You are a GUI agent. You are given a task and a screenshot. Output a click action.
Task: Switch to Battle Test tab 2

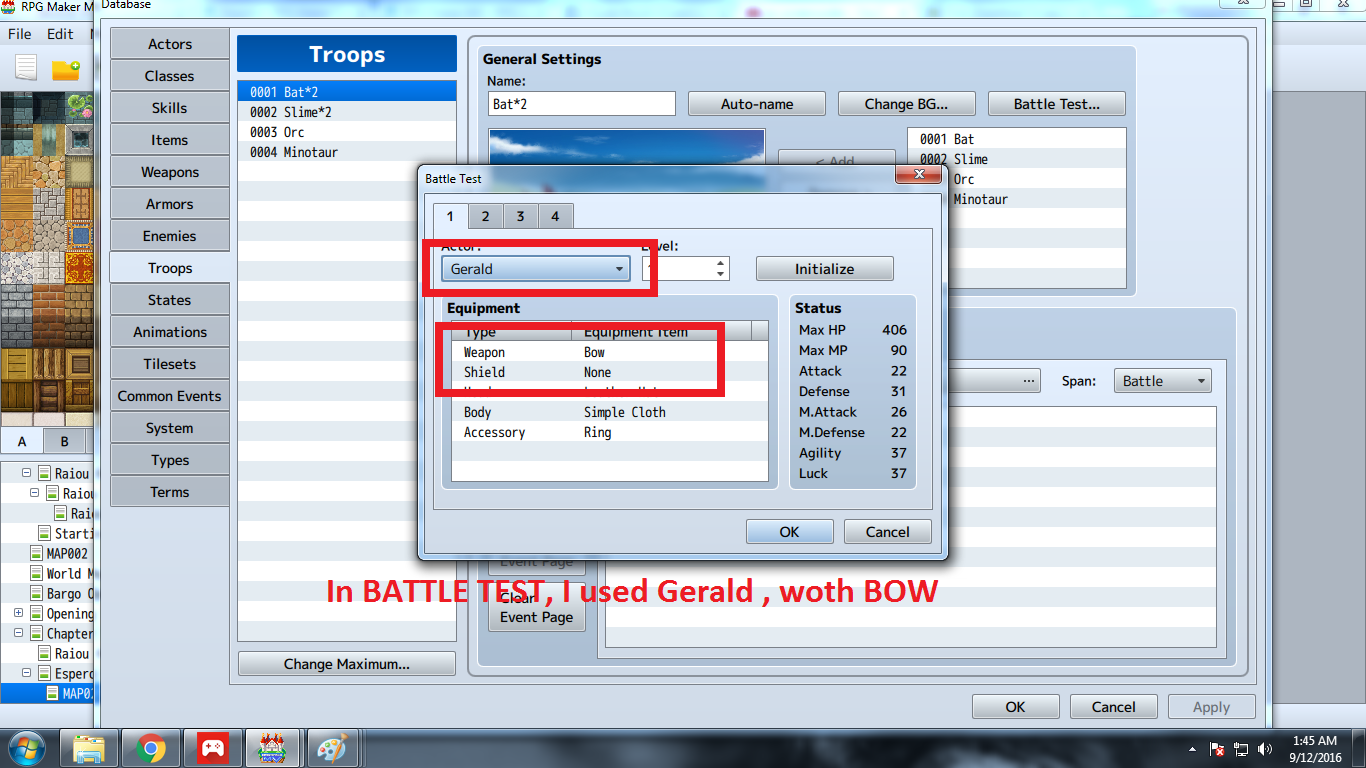[485, 216]
